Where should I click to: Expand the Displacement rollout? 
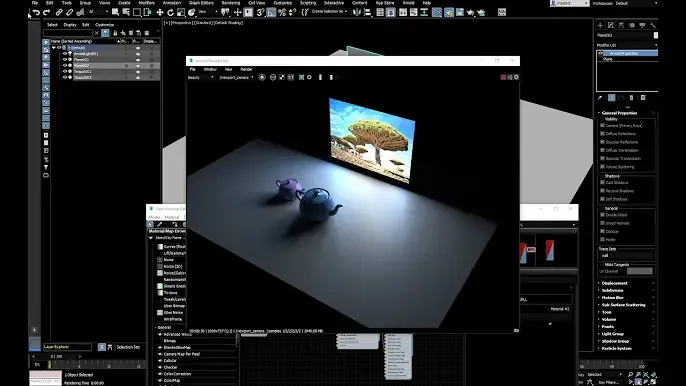(614, 283)
